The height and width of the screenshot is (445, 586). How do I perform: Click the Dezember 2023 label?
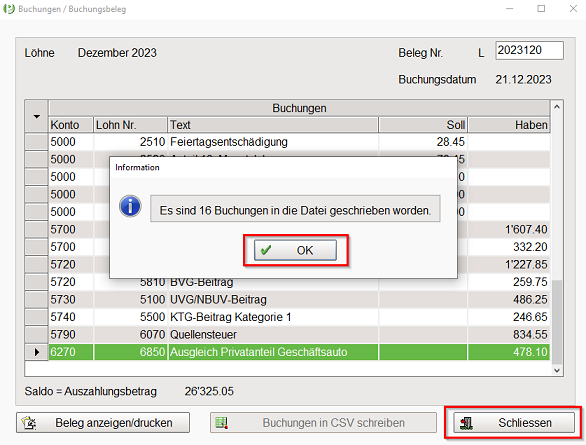pyautogui.click(x=117, y=53)
